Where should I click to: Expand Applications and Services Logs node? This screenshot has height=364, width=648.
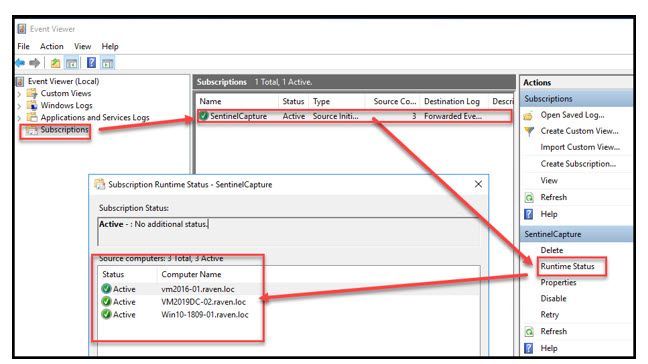click(19, 118)
